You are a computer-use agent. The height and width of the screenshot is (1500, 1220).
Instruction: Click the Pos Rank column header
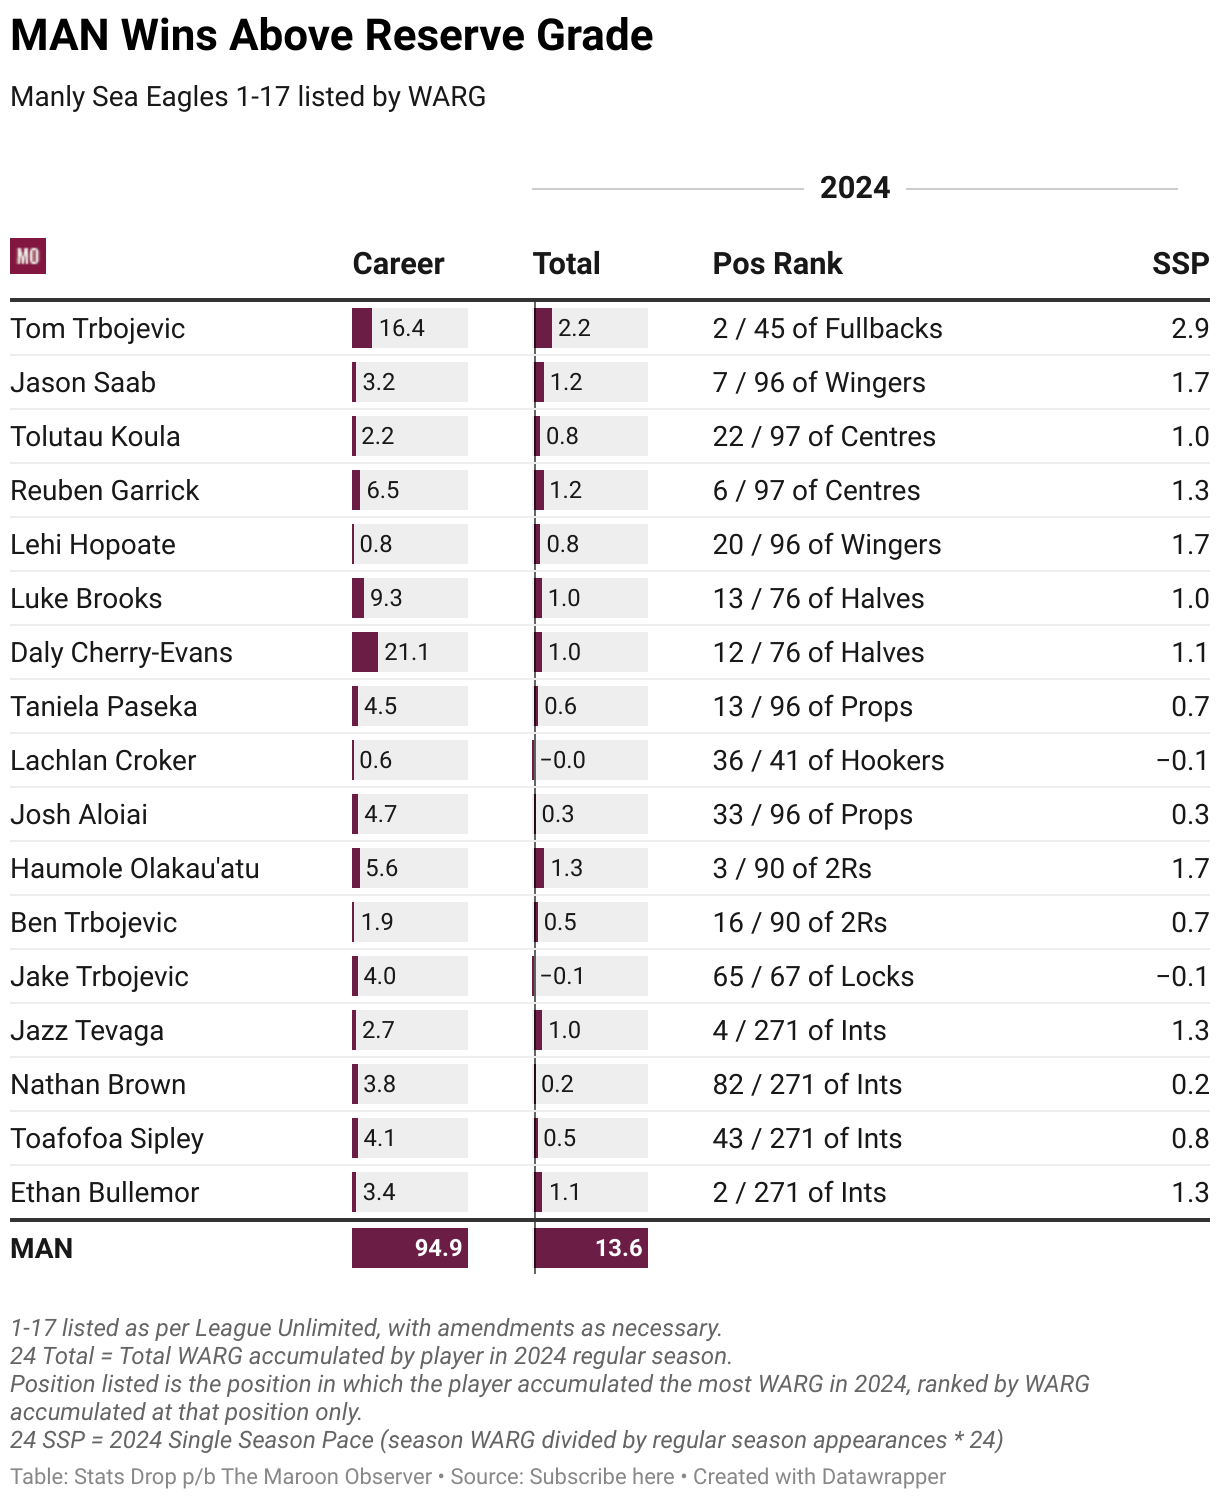click(x=777, y=263)
